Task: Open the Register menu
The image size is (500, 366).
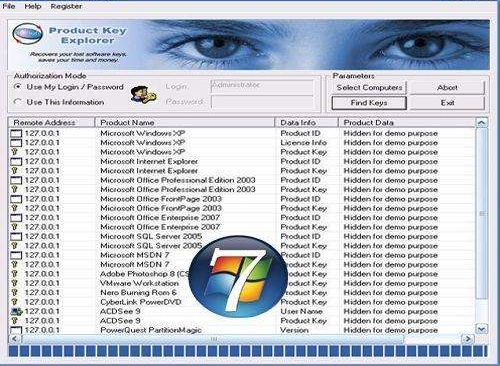Action: [66, 6]
